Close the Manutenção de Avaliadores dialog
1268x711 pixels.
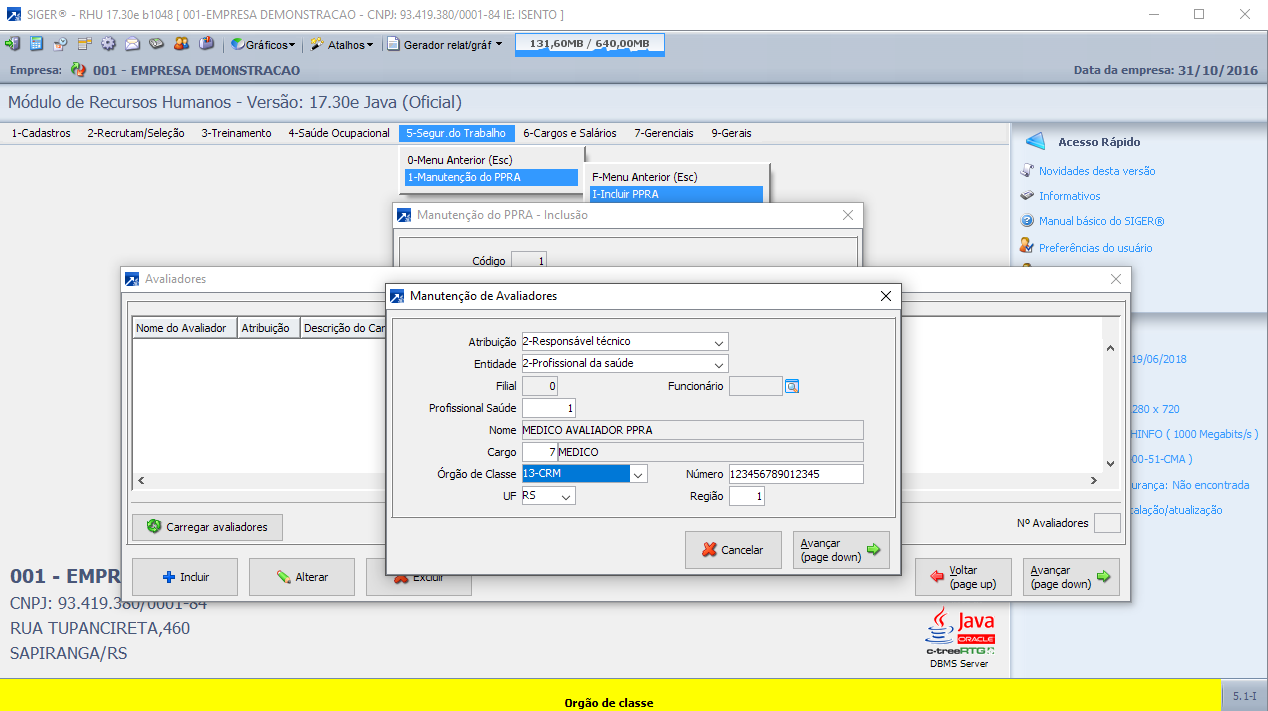point(885,296)
